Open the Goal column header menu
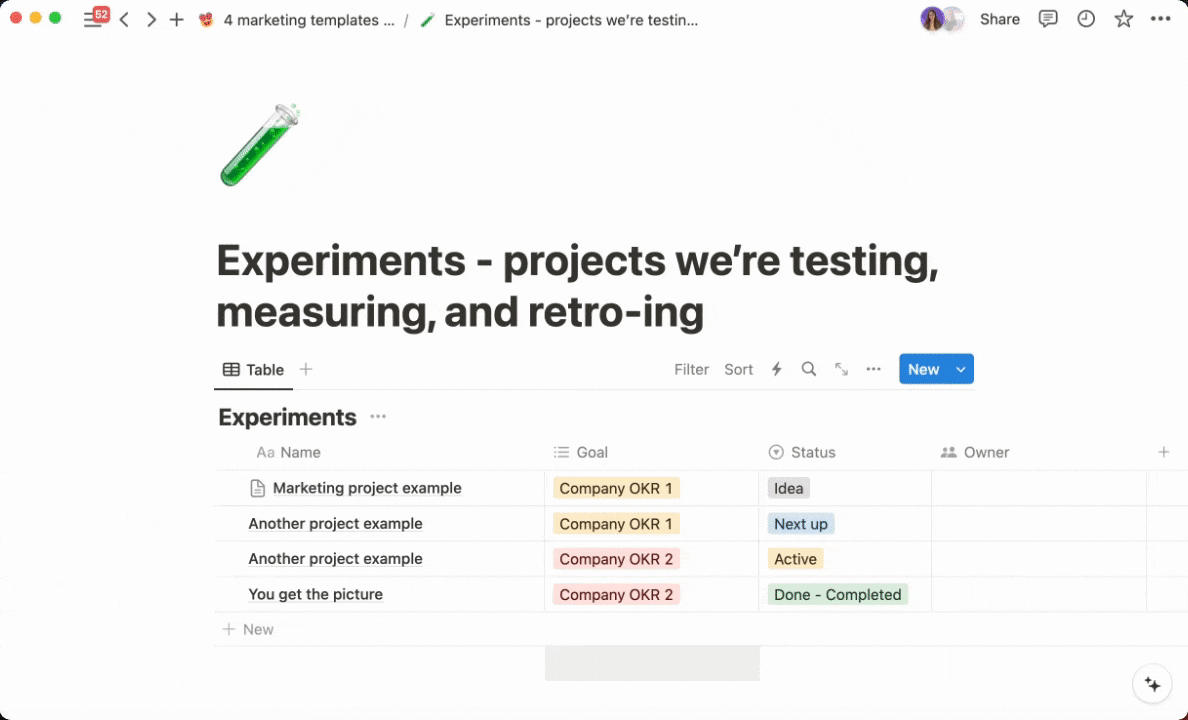 [591, 452]
